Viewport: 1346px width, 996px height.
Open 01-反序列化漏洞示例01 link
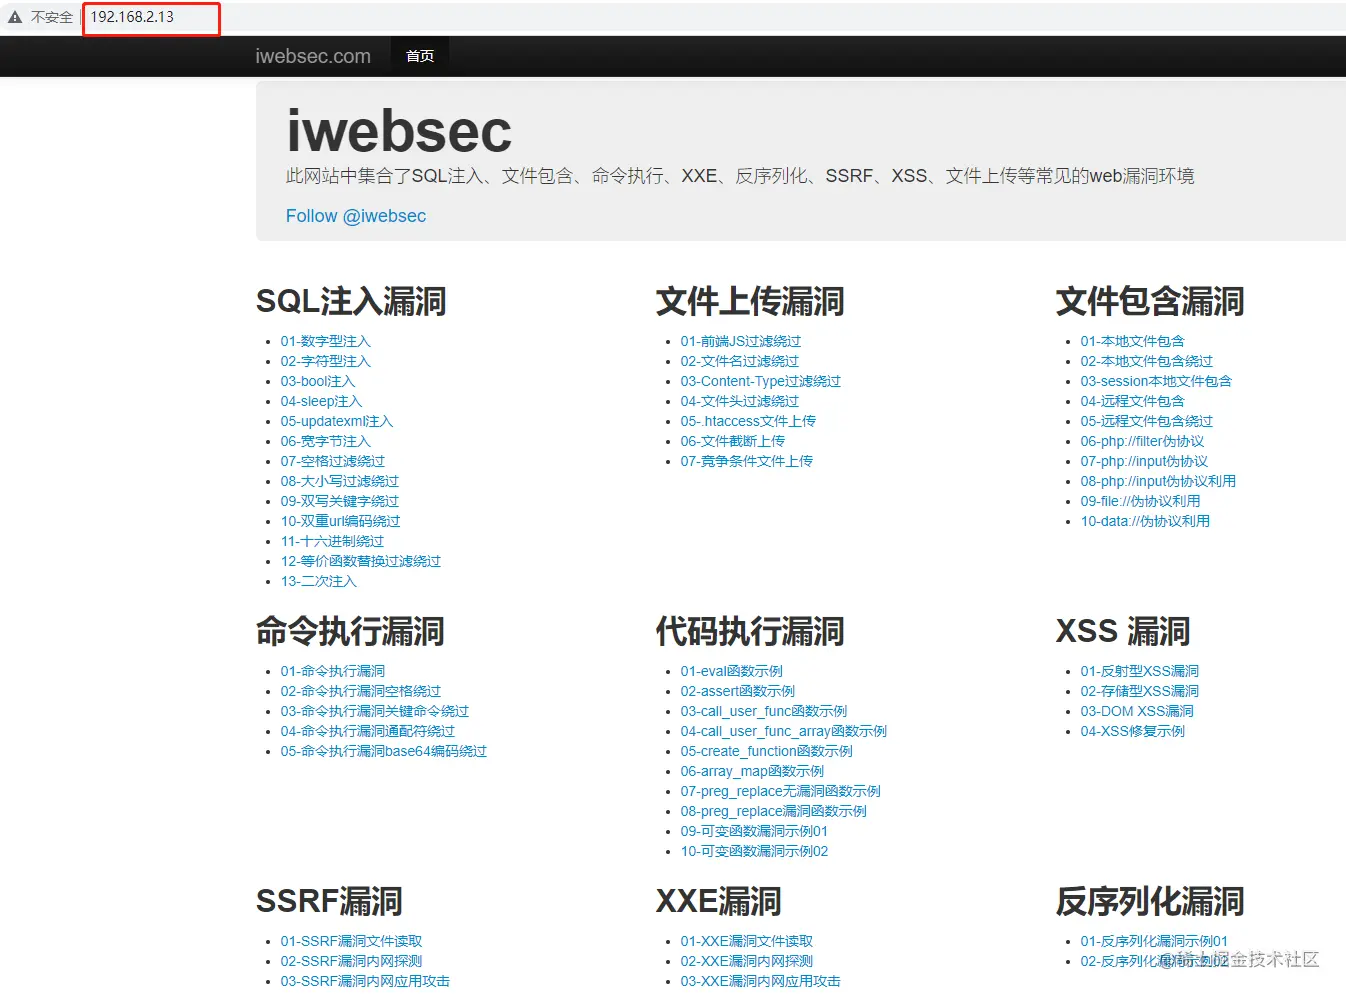point(1155,941)
